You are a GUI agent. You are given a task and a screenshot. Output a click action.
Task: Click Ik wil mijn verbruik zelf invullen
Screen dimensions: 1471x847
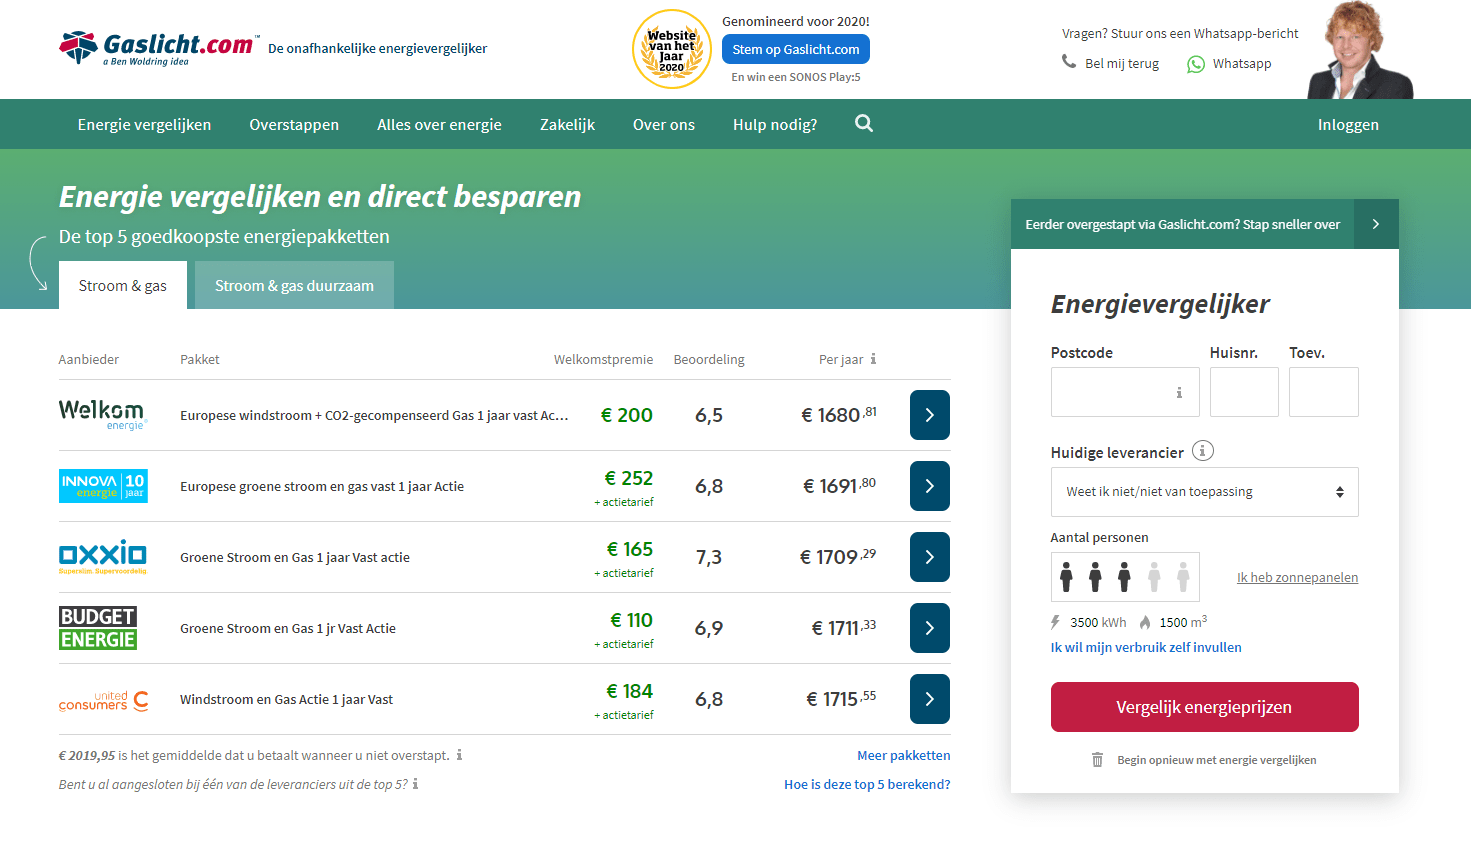1146,647
